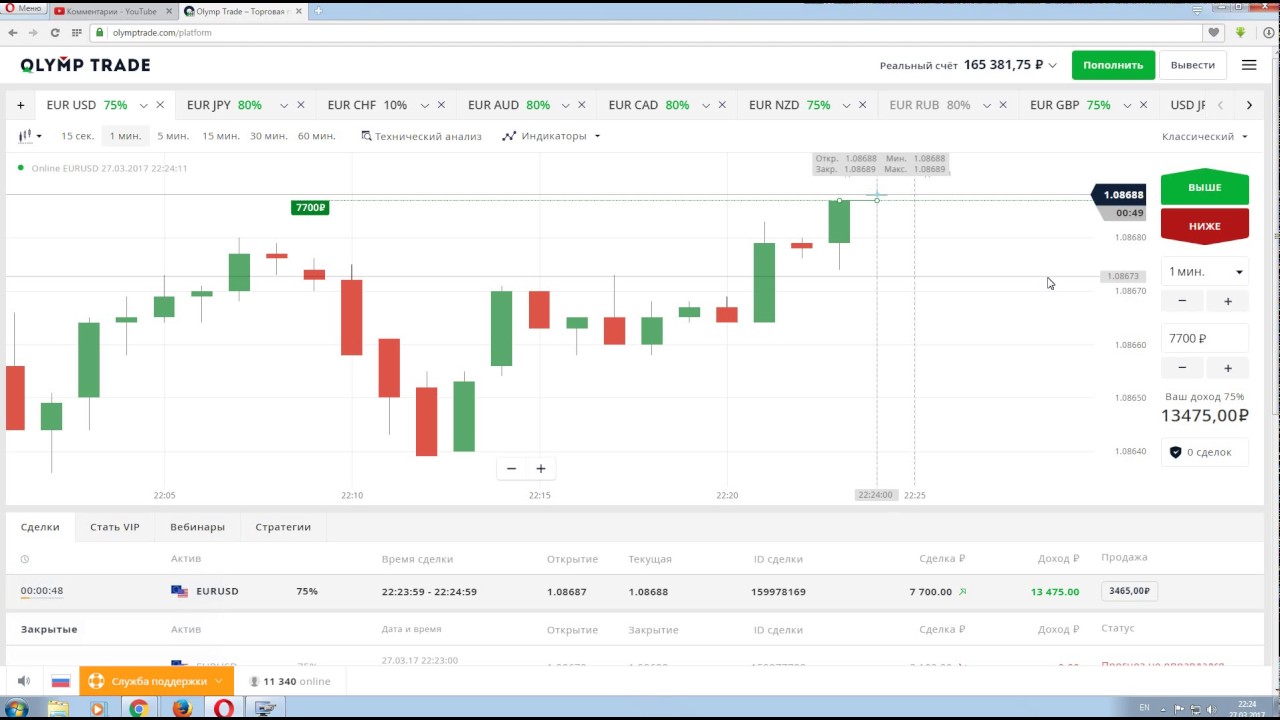
Task: Open Firefox from the Windows taskbar
Action: coord(181,708)
